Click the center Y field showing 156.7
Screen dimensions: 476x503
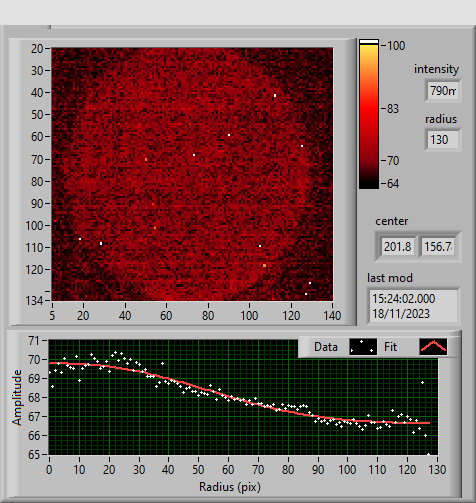point(438,247)
